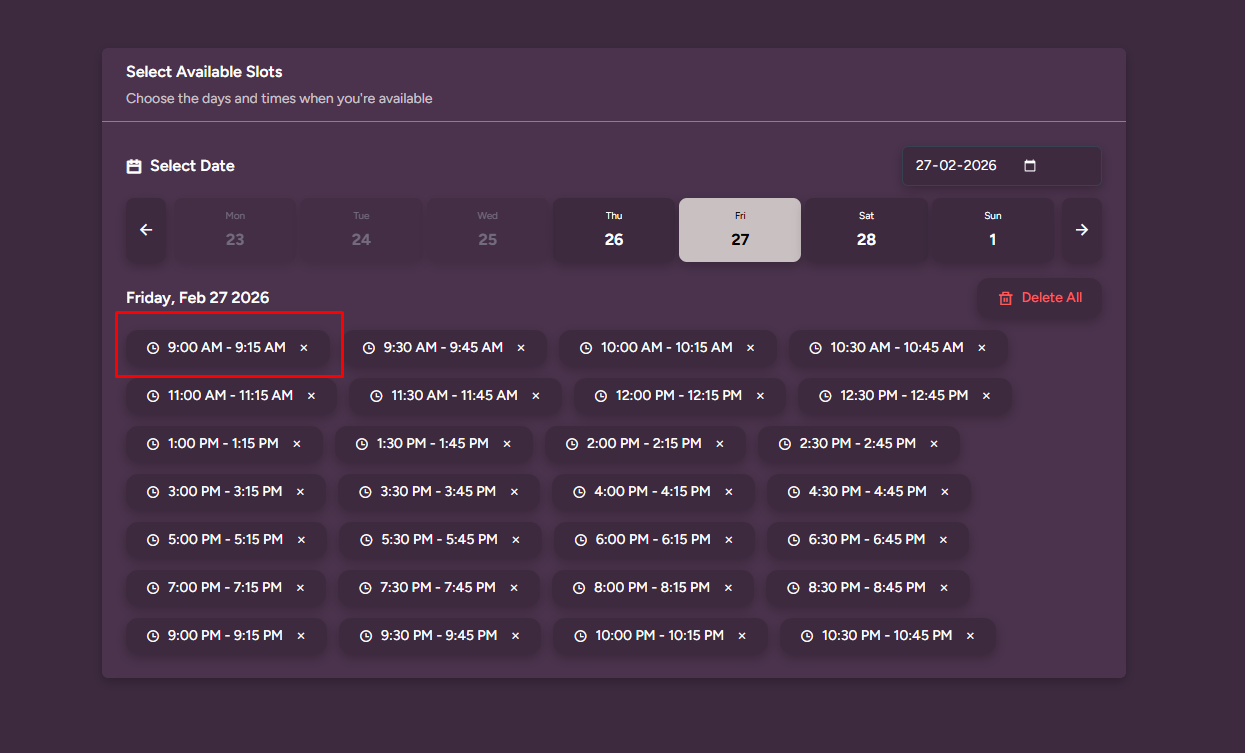Click clock icon on 11:30 AM slot

click(x=376, y=396)
